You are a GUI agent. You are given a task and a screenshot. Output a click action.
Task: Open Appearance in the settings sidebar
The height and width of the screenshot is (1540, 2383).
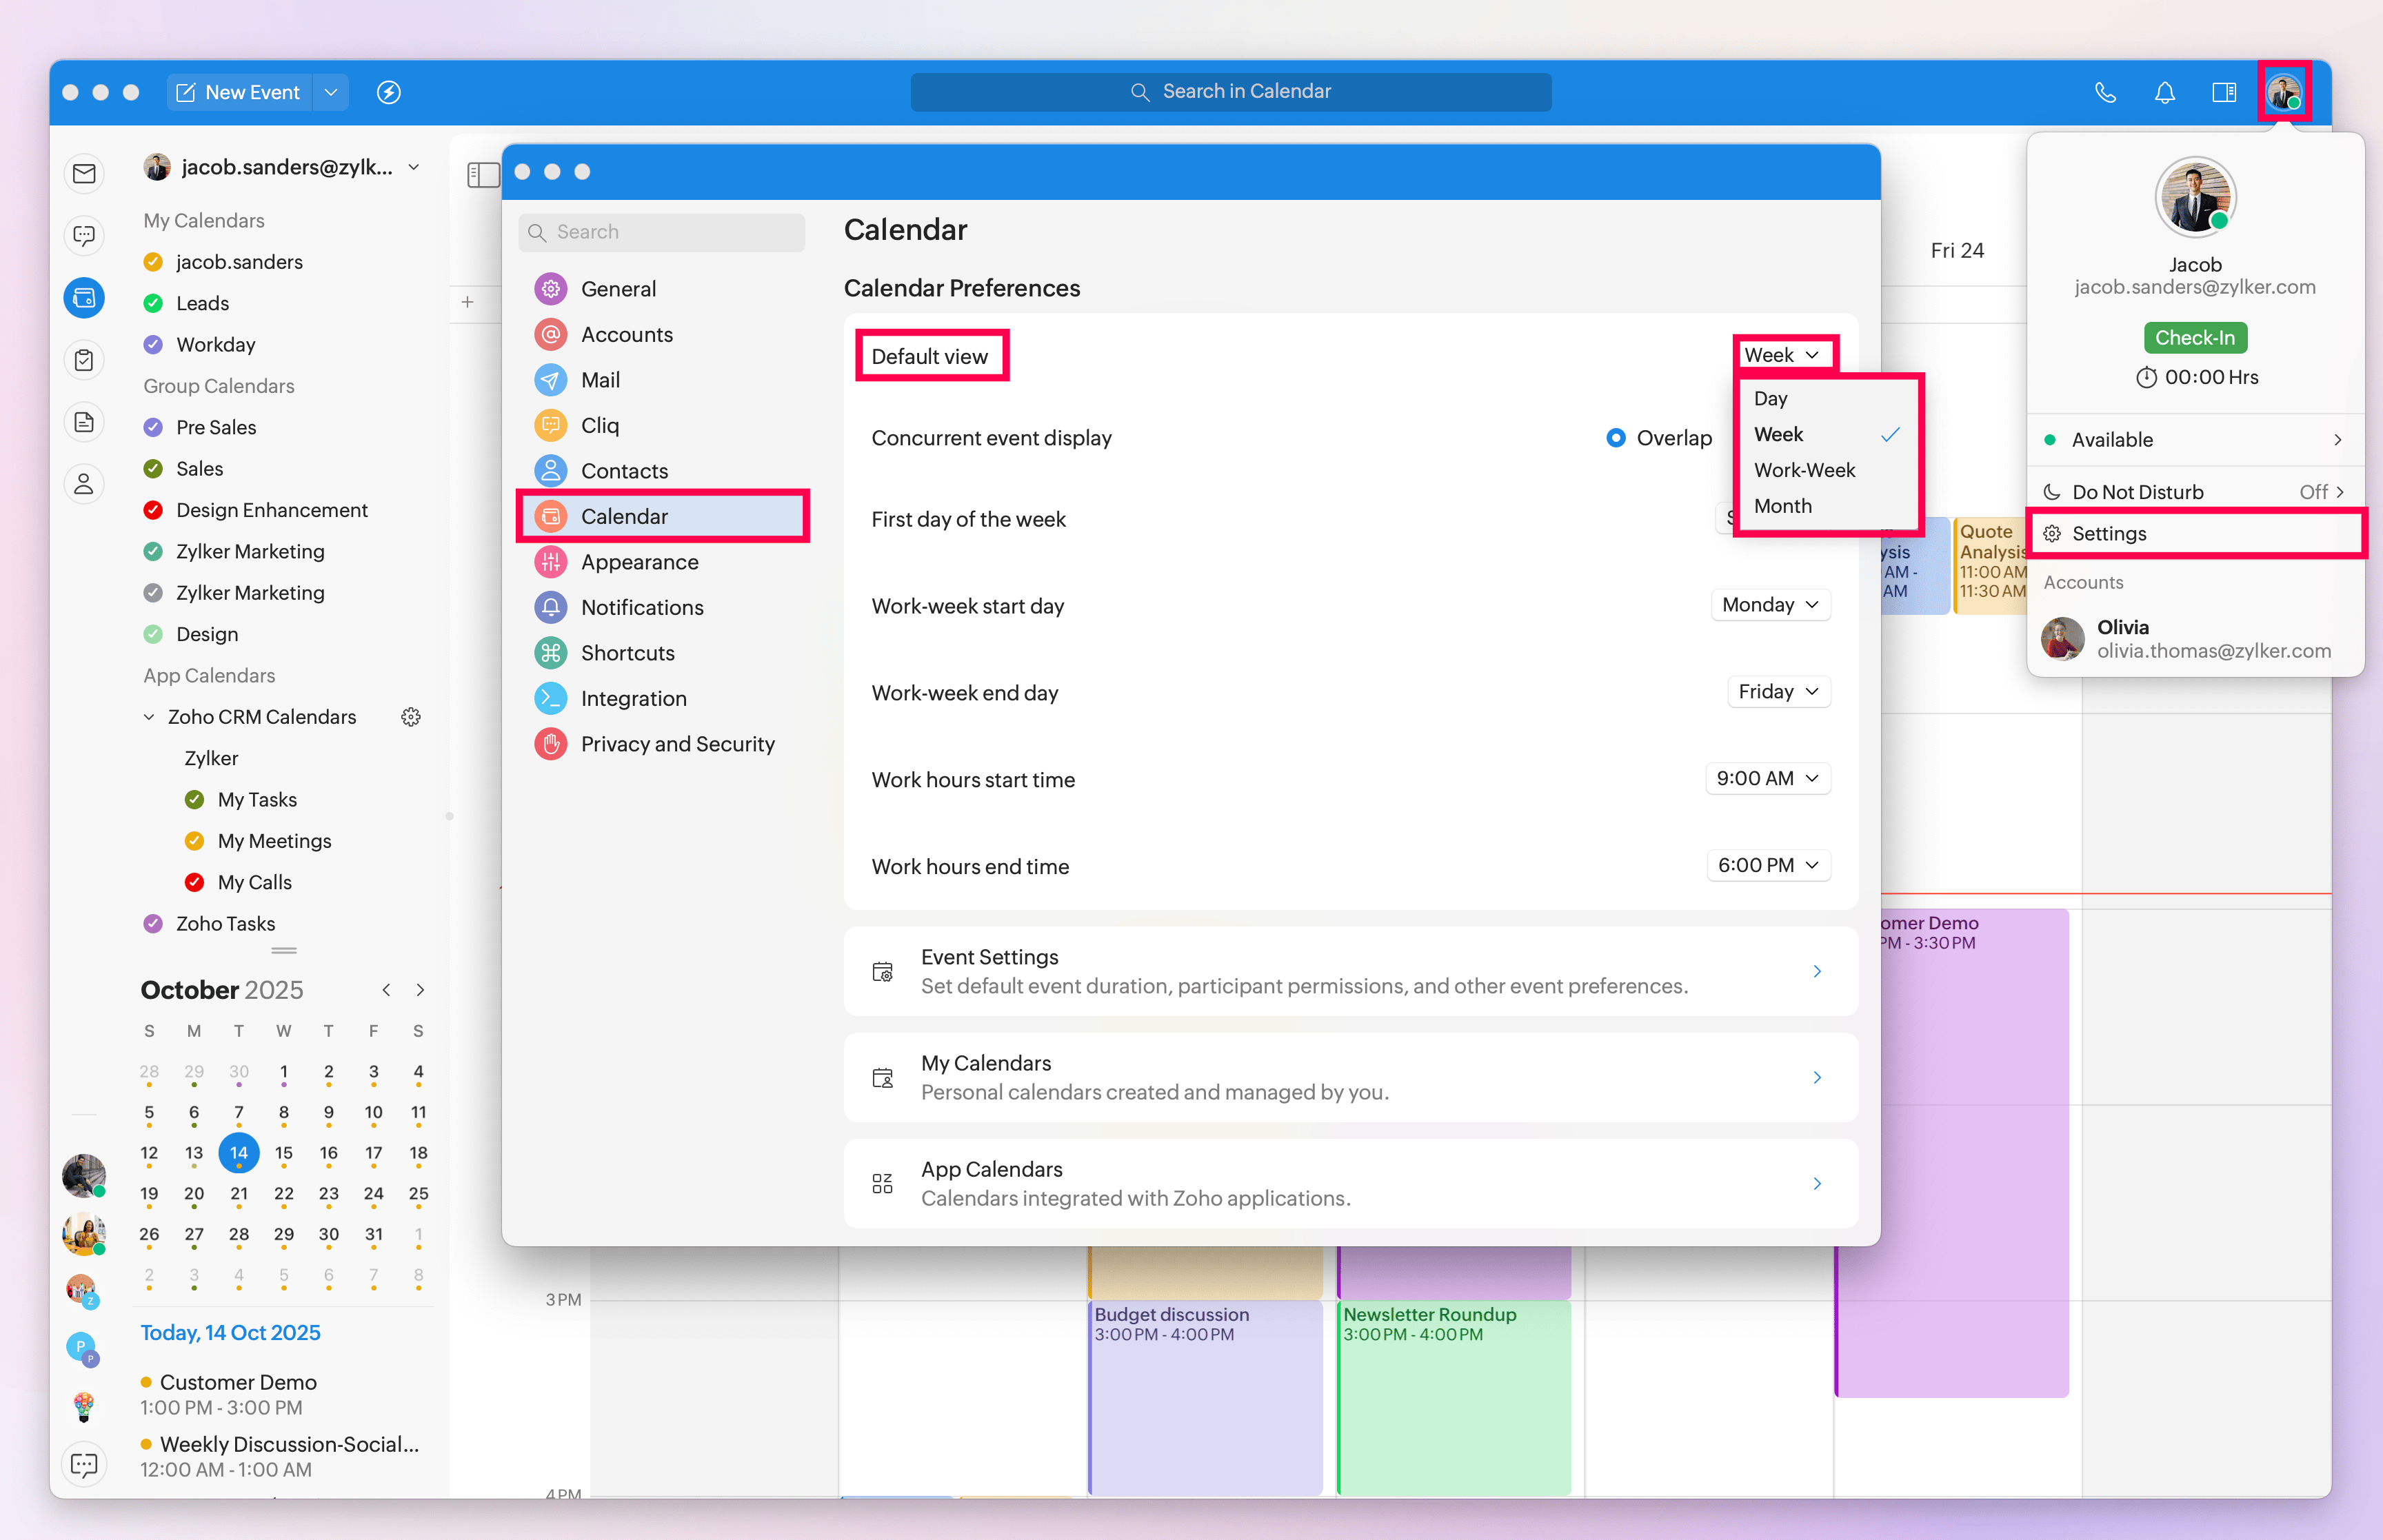[x=639, y=562]
